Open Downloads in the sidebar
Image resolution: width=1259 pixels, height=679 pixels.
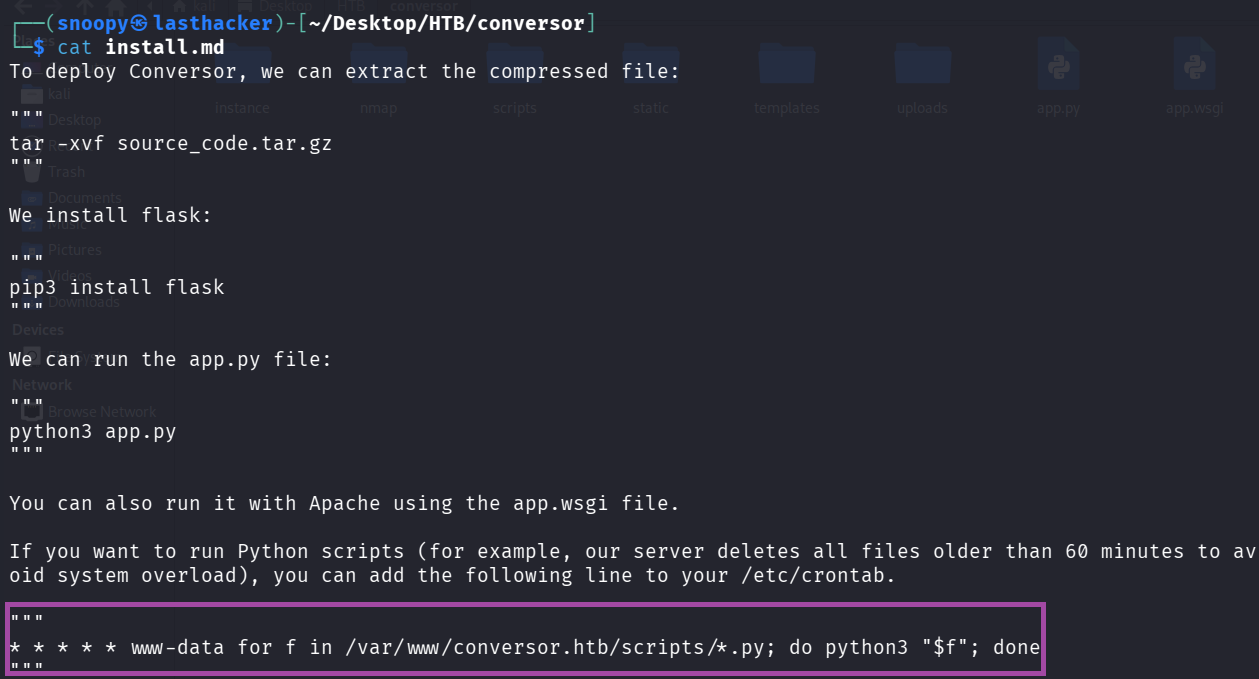click(83, 302)
